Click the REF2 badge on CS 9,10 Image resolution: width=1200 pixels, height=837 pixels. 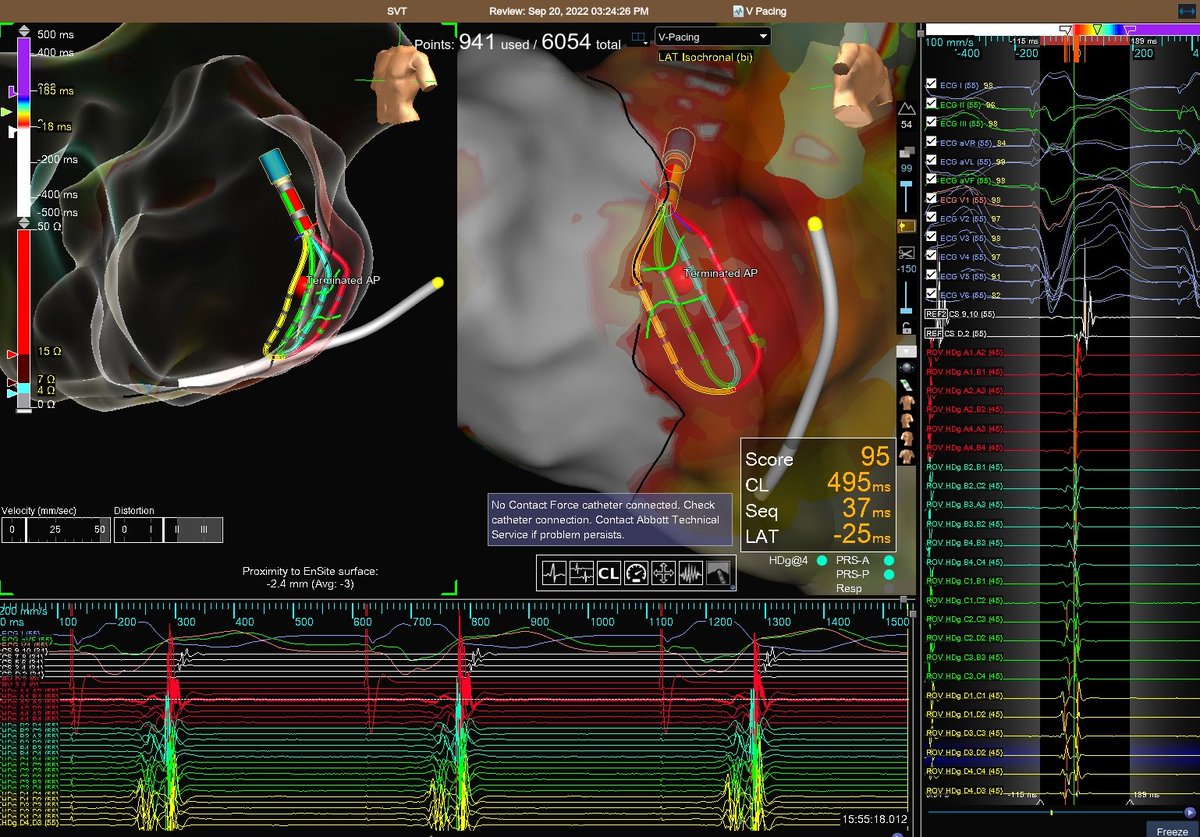tap(936, 314)
